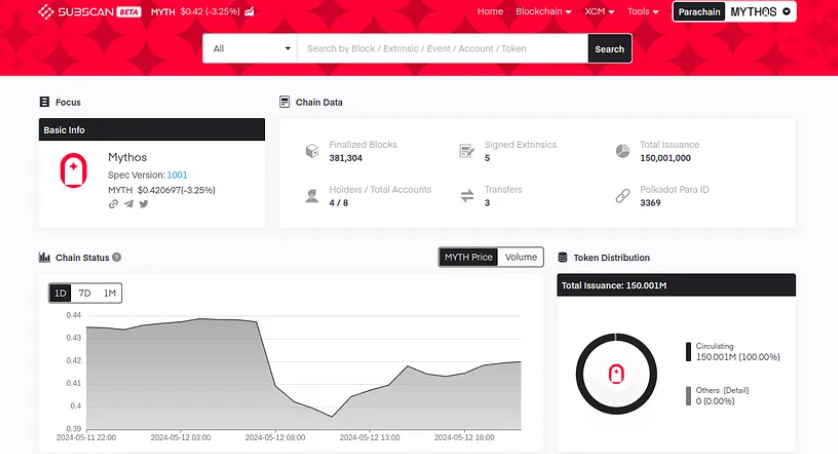Open the Others Detail link
The image size is (838, 454).
736,390
